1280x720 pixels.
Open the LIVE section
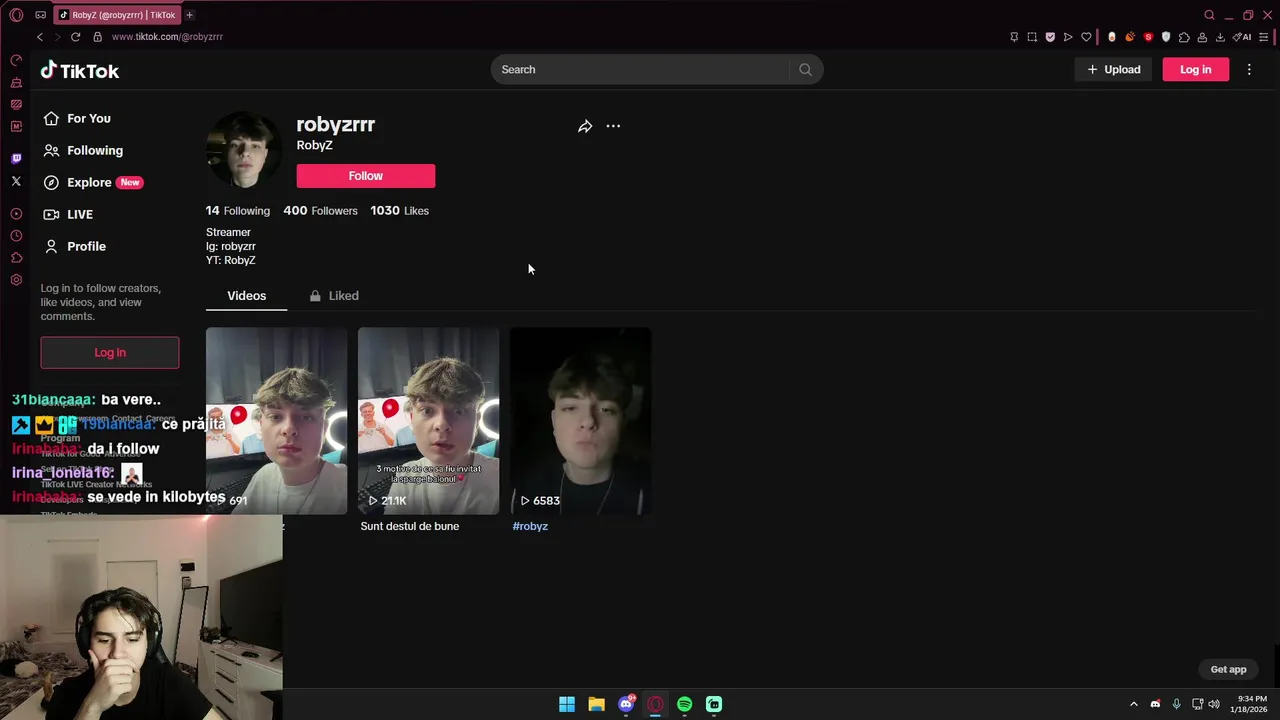point(68,214)
